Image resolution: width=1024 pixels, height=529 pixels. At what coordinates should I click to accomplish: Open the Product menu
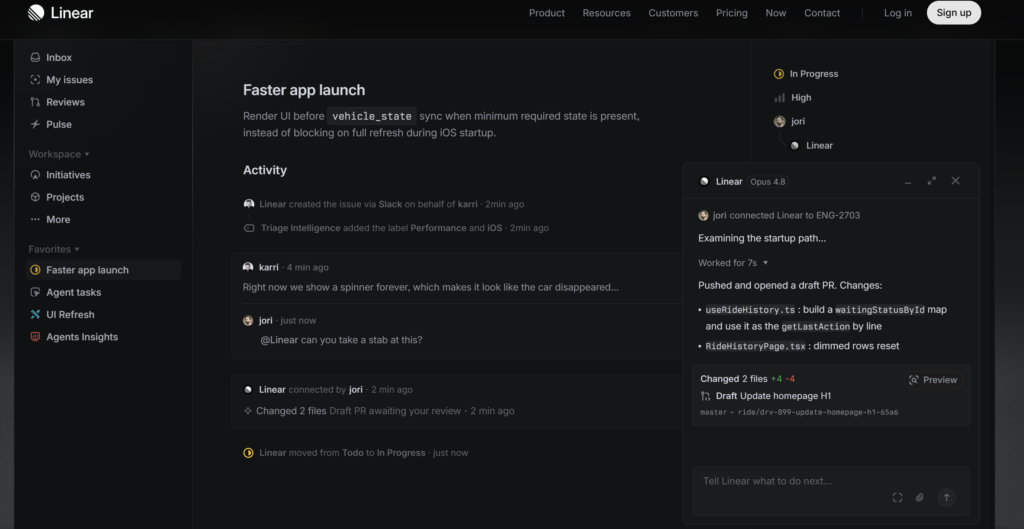(547, 13)
